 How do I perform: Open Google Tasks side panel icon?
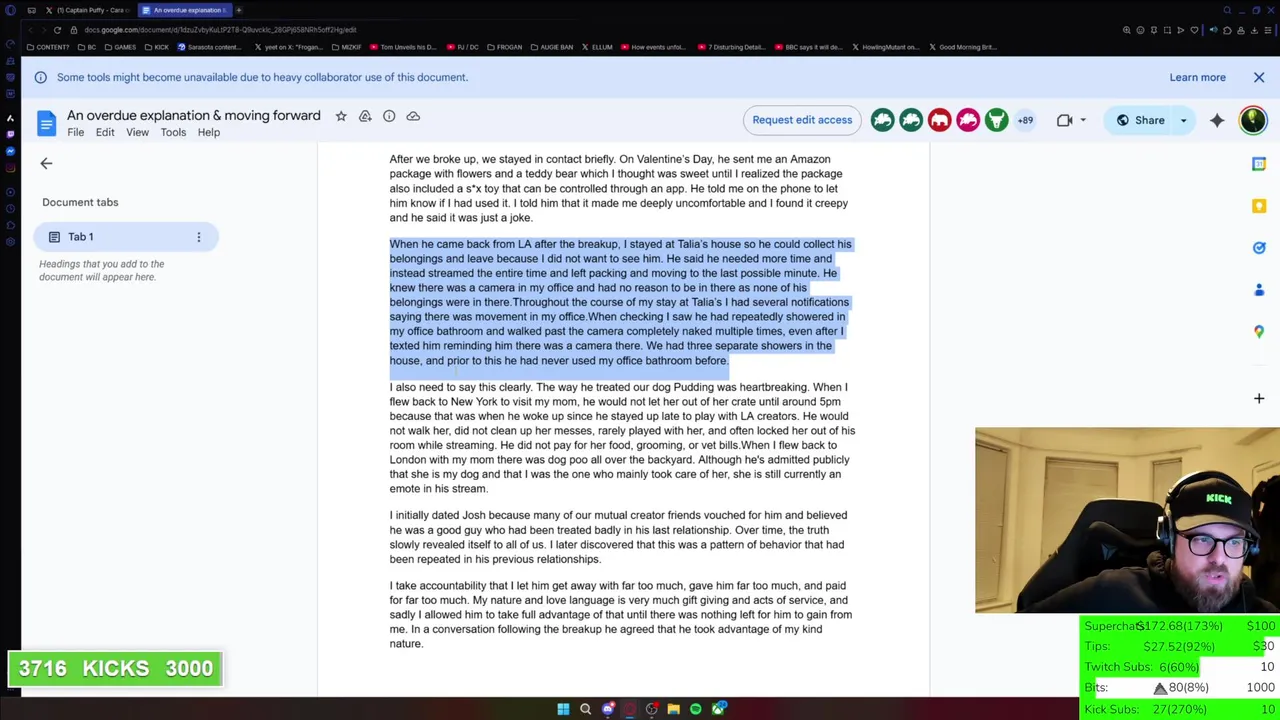tap(1259, 248)
